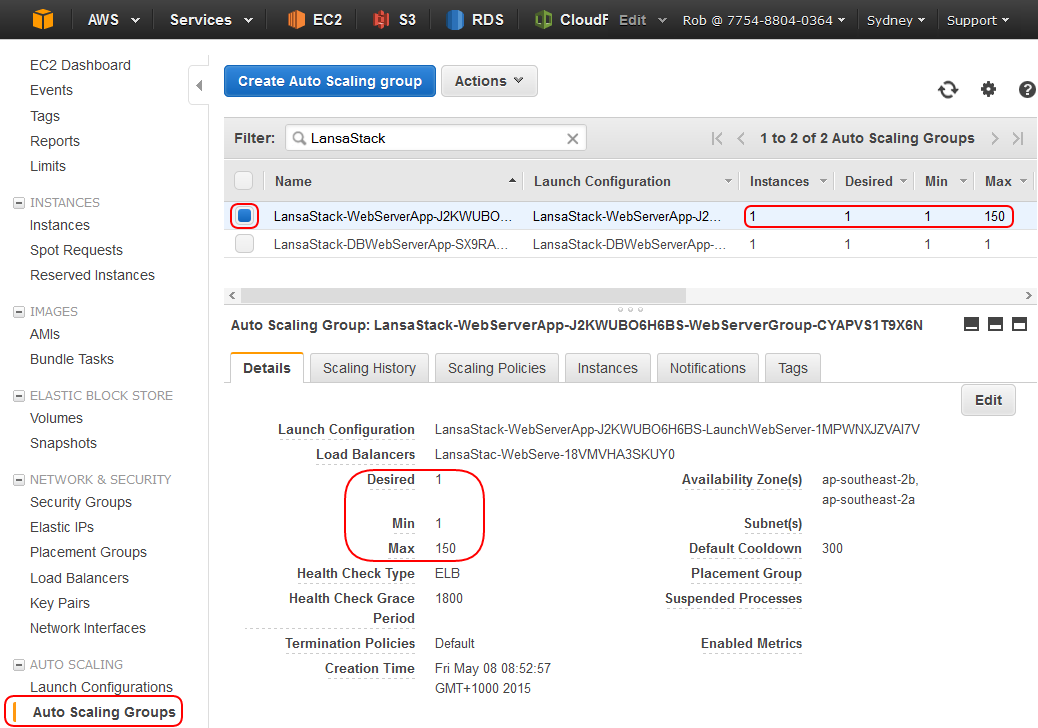Open the S3 shortcut icon

click(x=381, y=20)
